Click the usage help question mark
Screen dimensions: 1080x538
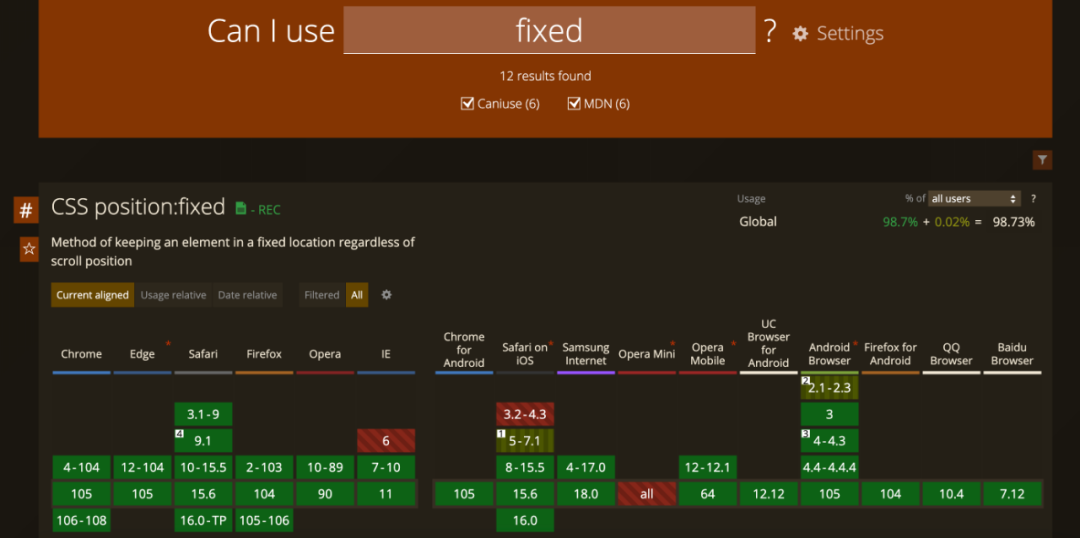click(x=1033, y=198)
